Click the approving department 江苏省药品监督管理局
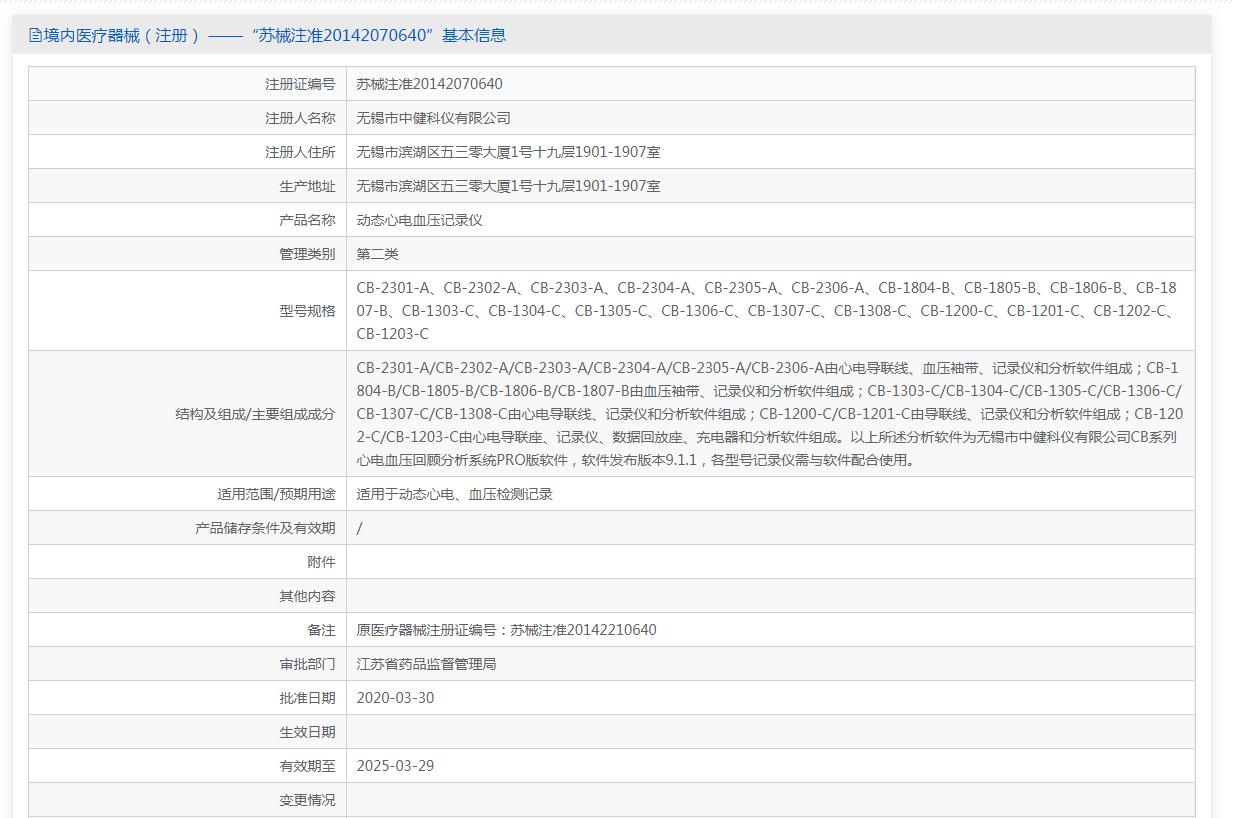The image size is (1234, 818). click(x=426, y=664)
